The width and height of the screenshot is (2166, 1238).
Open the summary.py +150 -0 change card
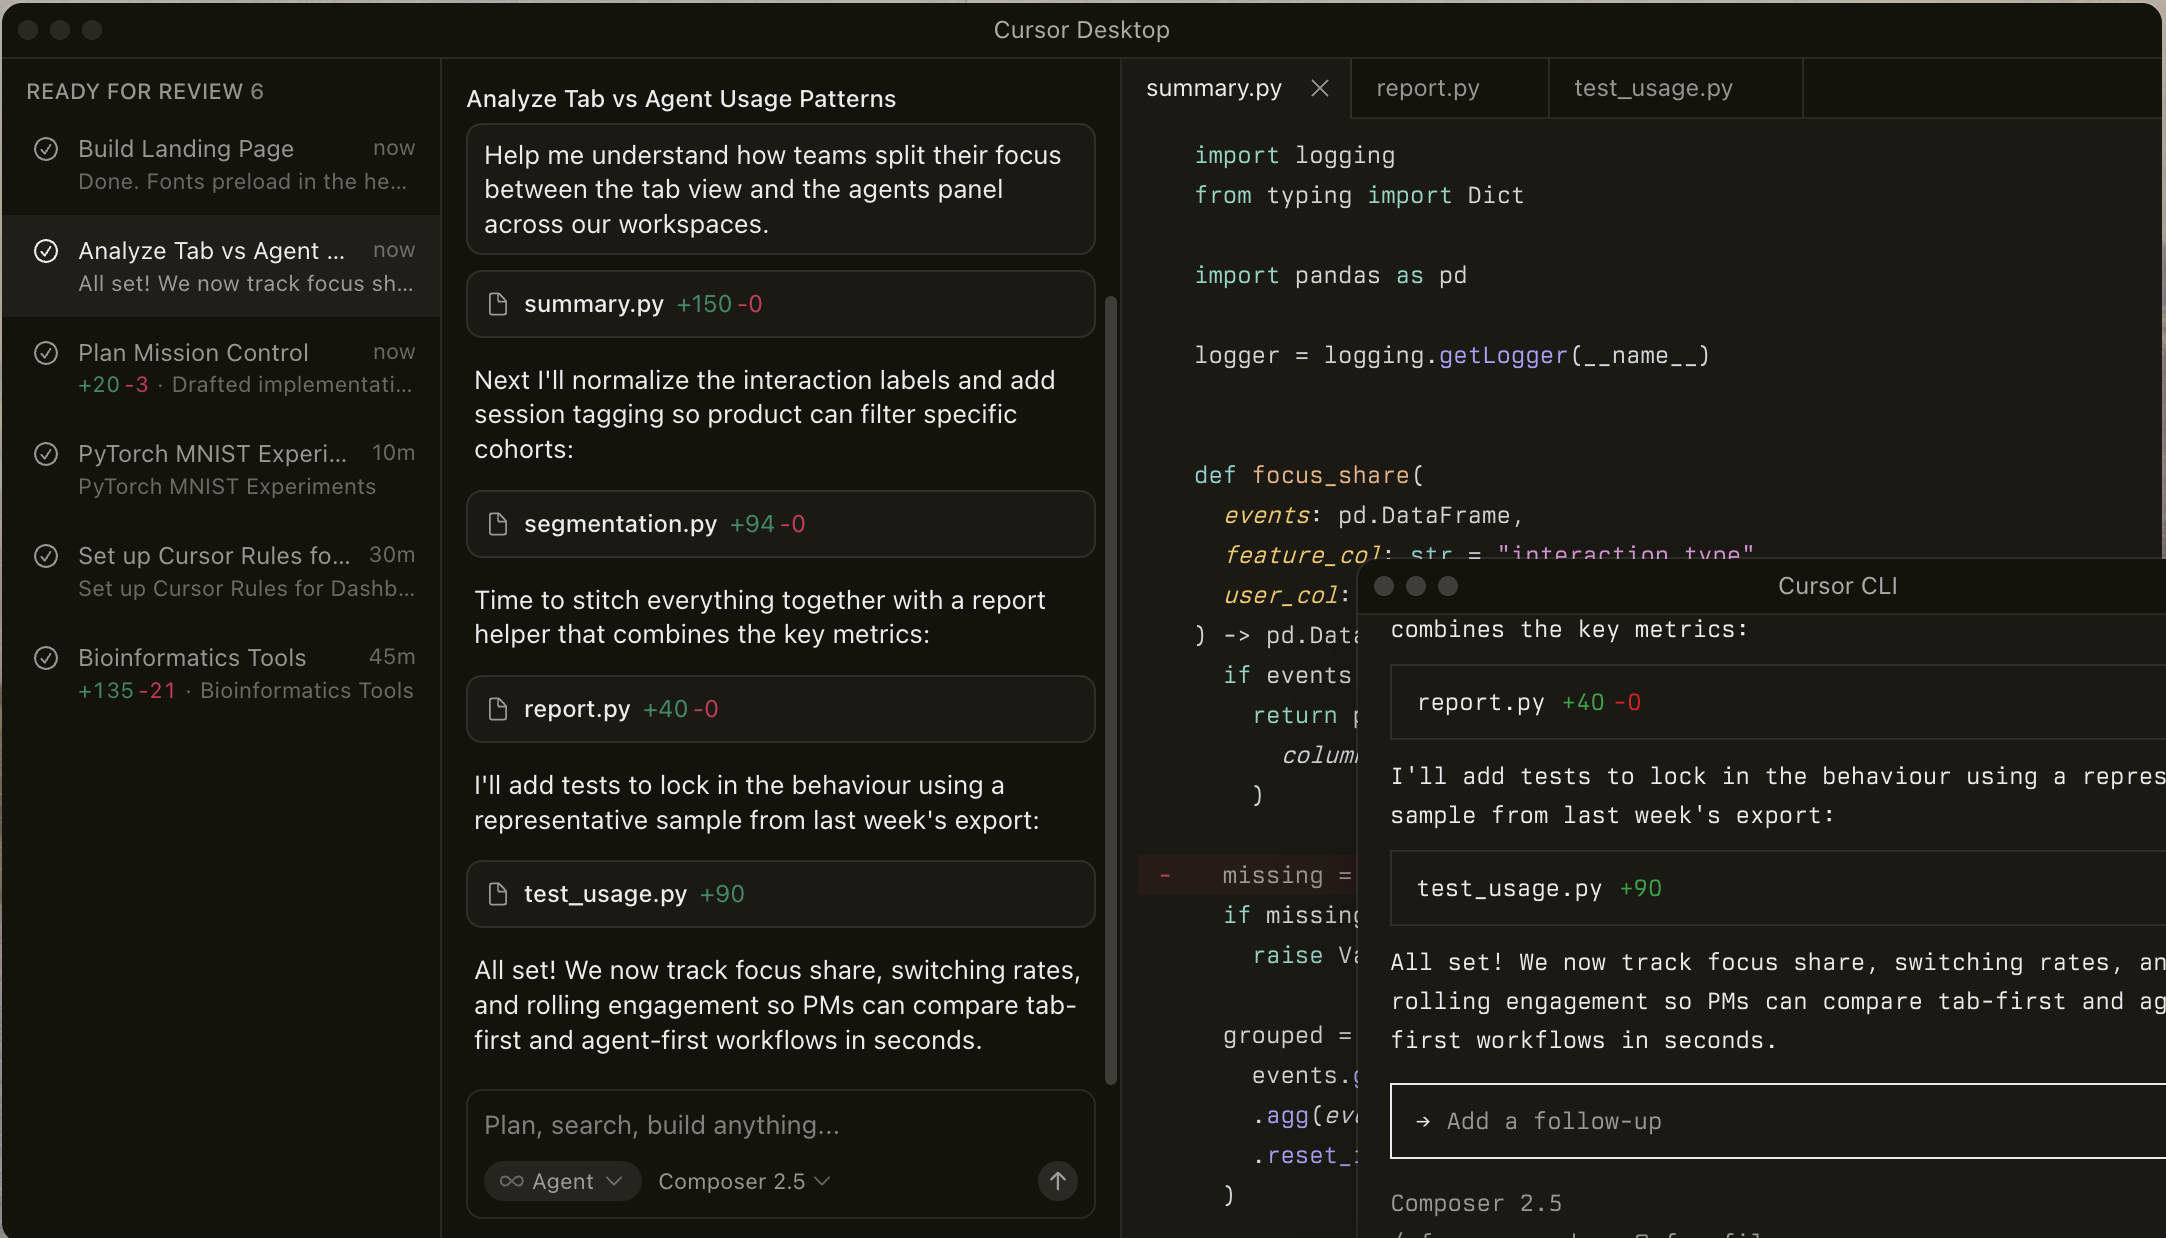(780, 304)
